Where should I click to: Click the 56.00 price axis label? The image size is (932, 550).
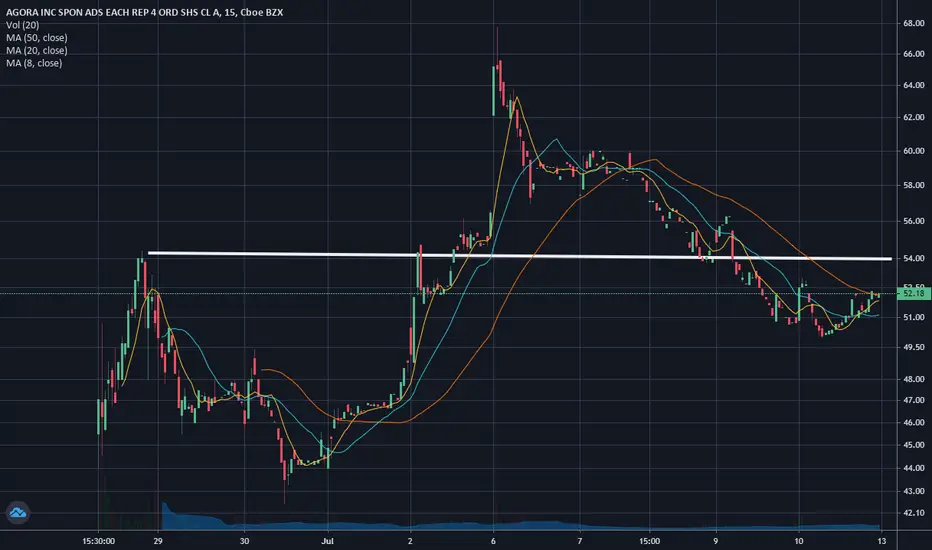[x=914, y=221]
